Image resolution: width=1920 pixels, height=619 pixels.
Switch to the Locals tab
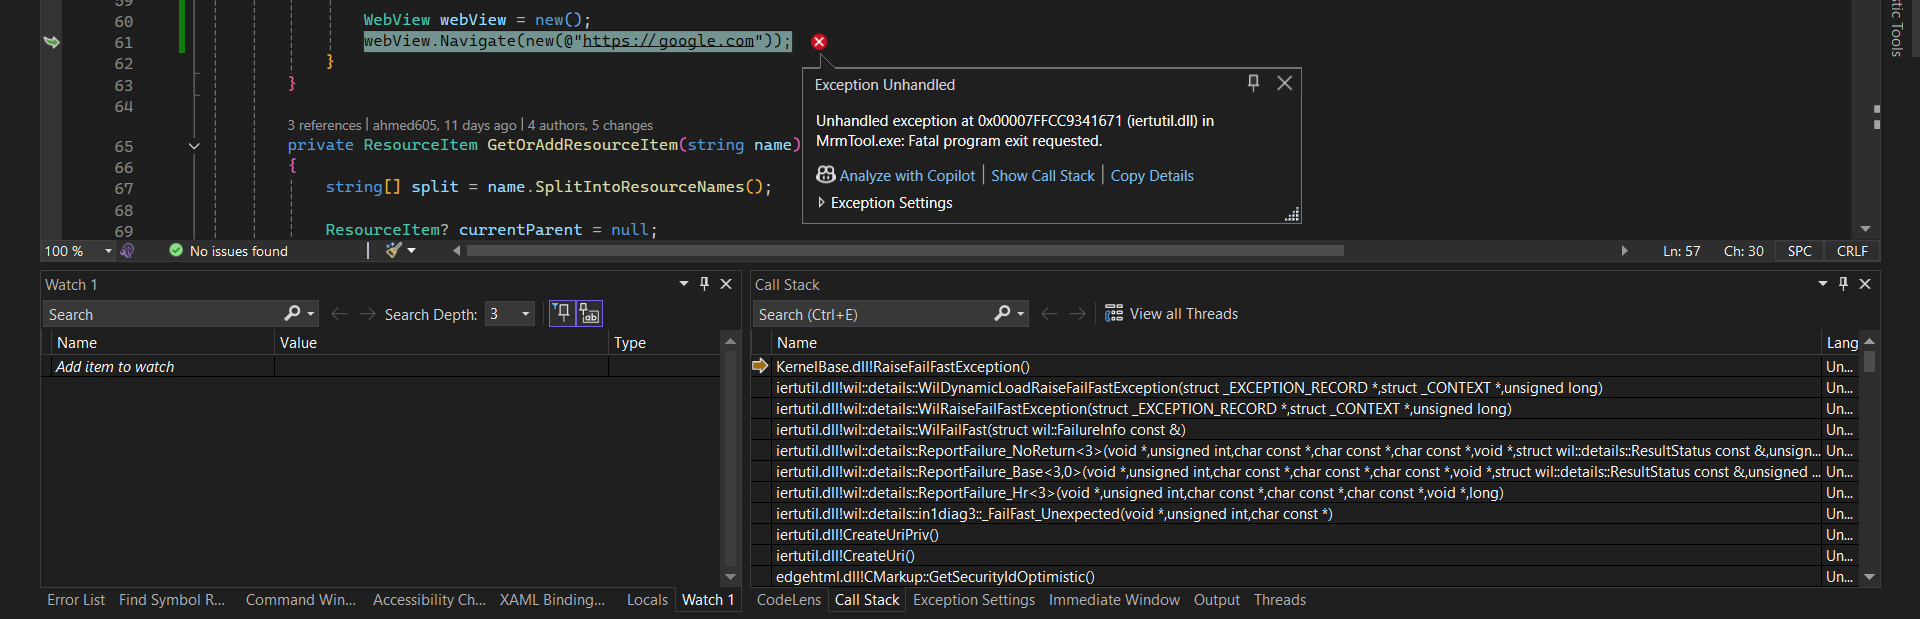coord(647,600)
